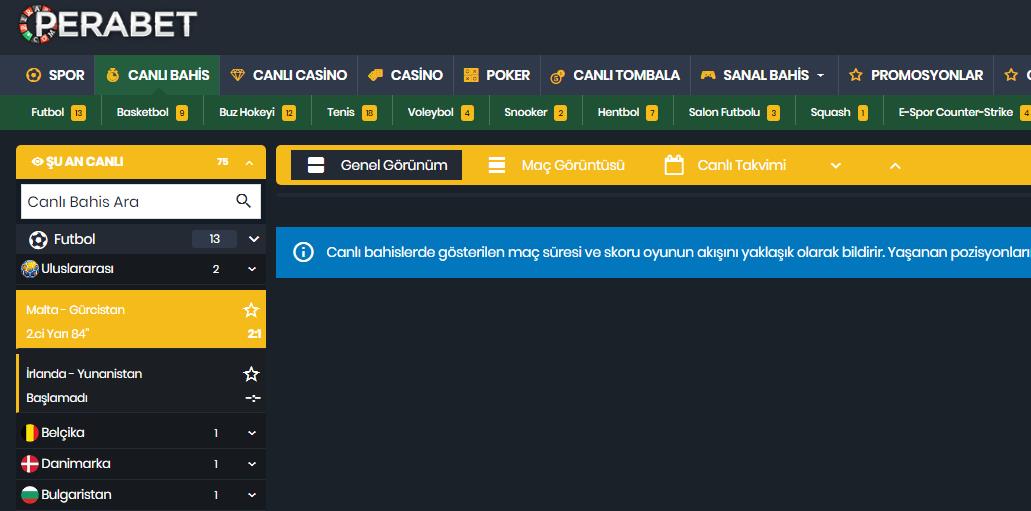Switch to Maç Görüntüsü view
Screen dimensions: 1031x511
[x=556, y=165]
